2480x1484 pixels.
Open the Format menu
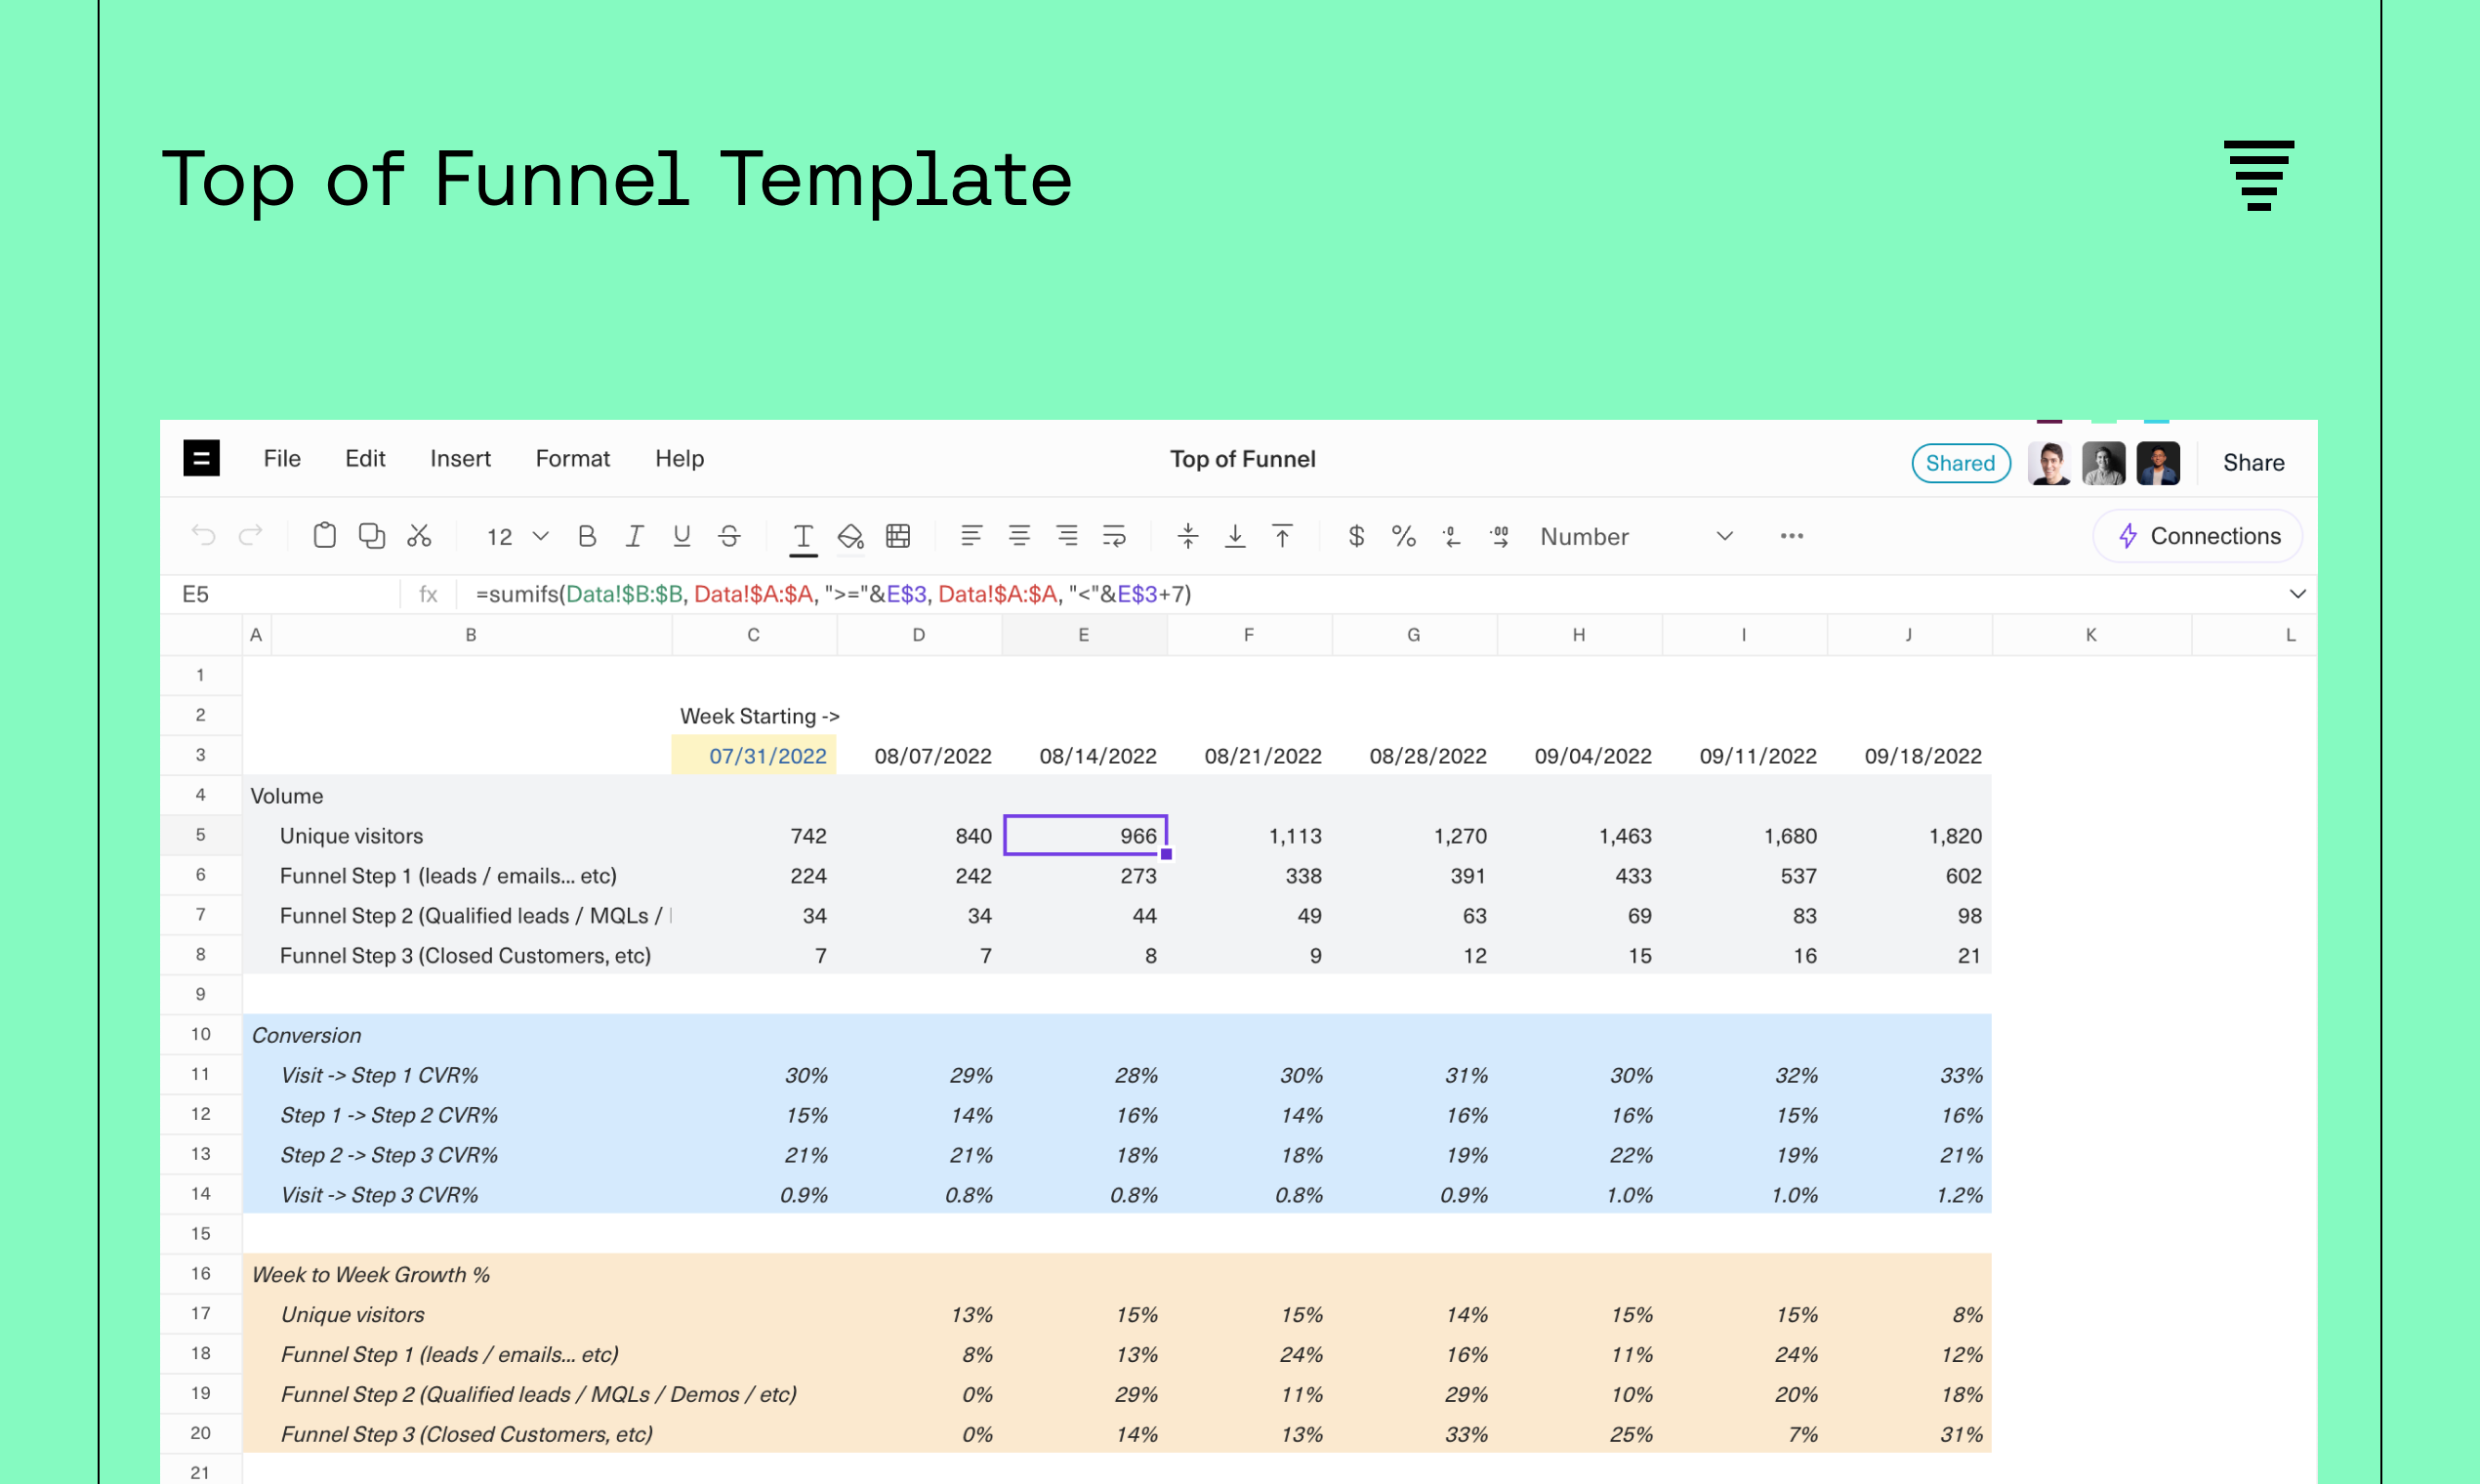572,459
